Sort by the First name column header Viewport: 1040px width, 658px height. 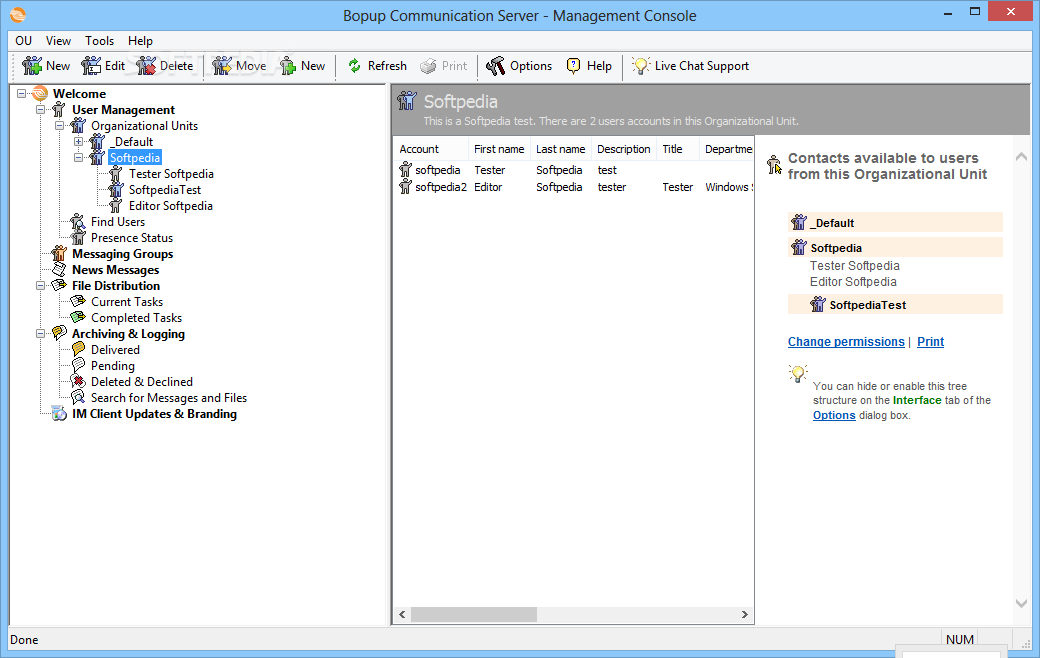pyautogui.click(x=499, y=149)
